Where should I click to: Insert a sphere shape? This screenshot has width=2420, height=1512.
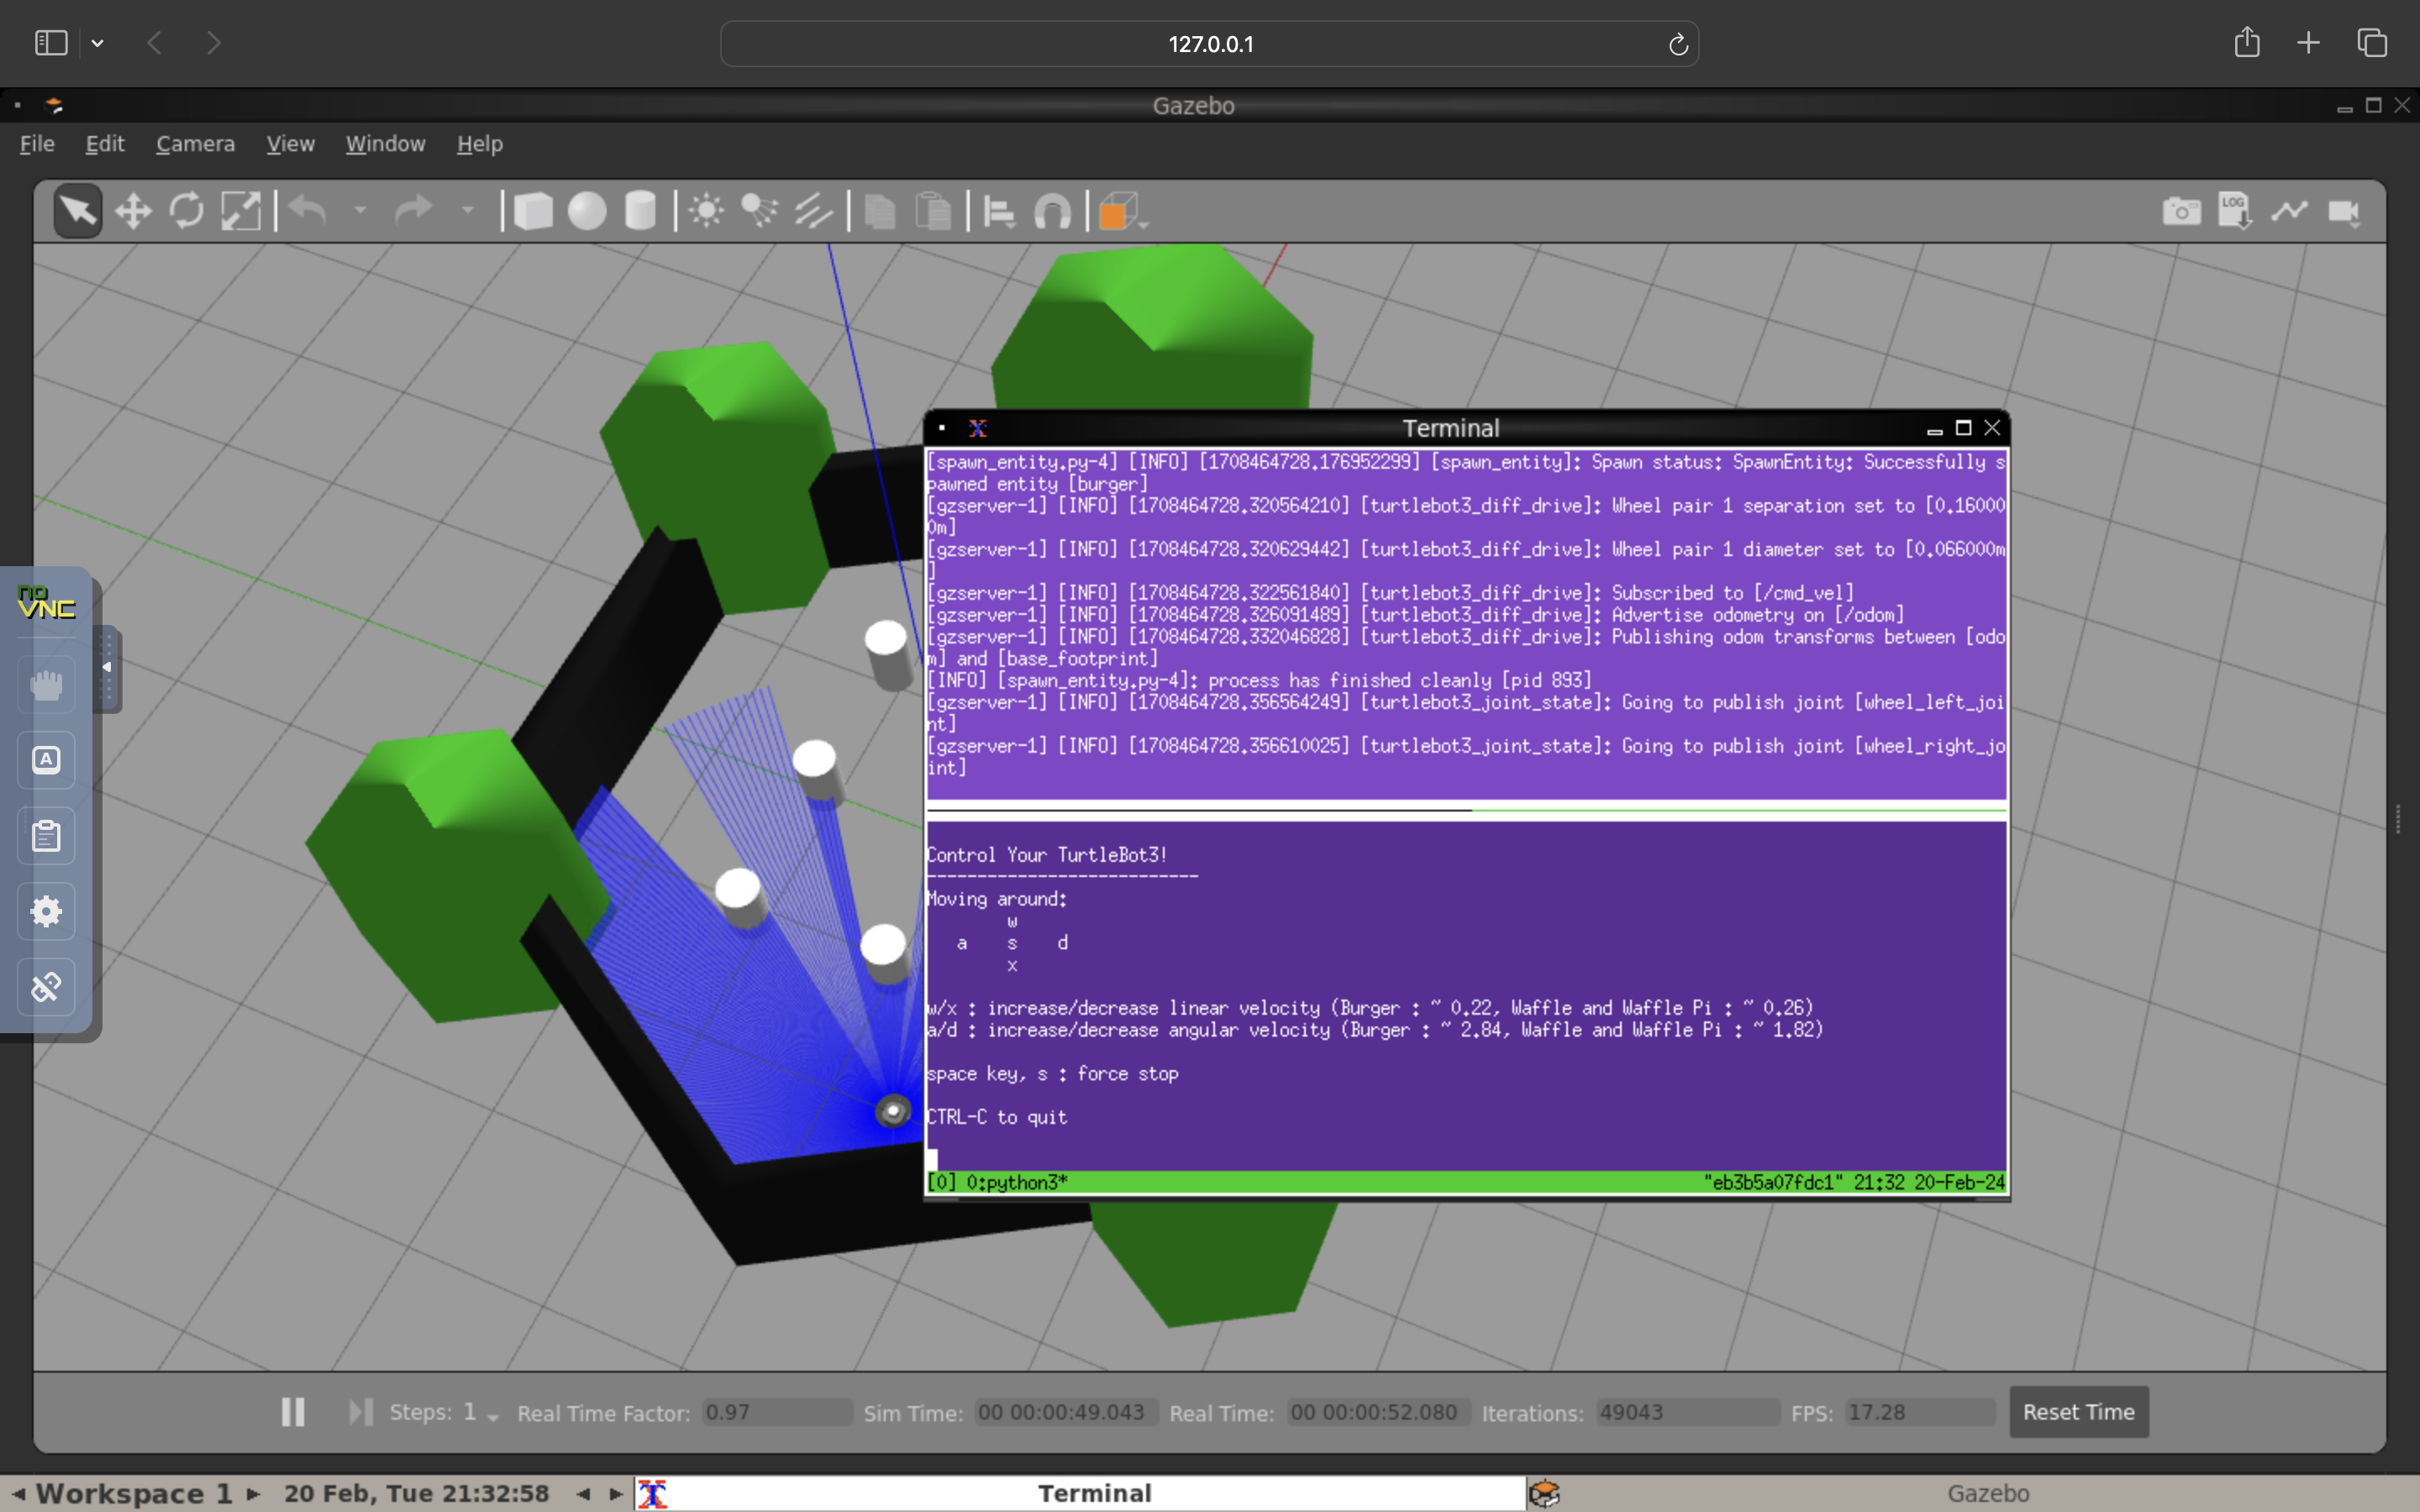pos(587,211)
